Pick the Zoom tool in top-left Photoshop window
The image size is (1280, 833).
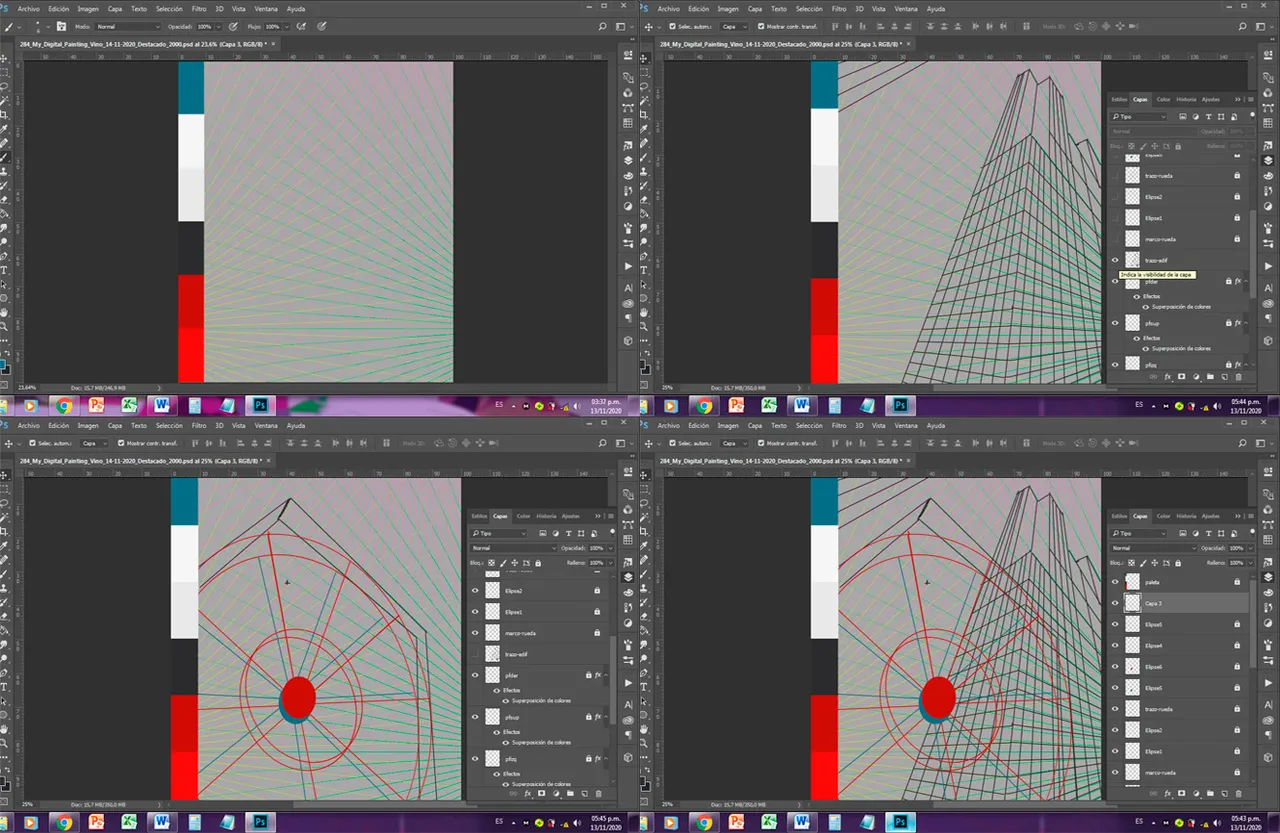point(4,326)
